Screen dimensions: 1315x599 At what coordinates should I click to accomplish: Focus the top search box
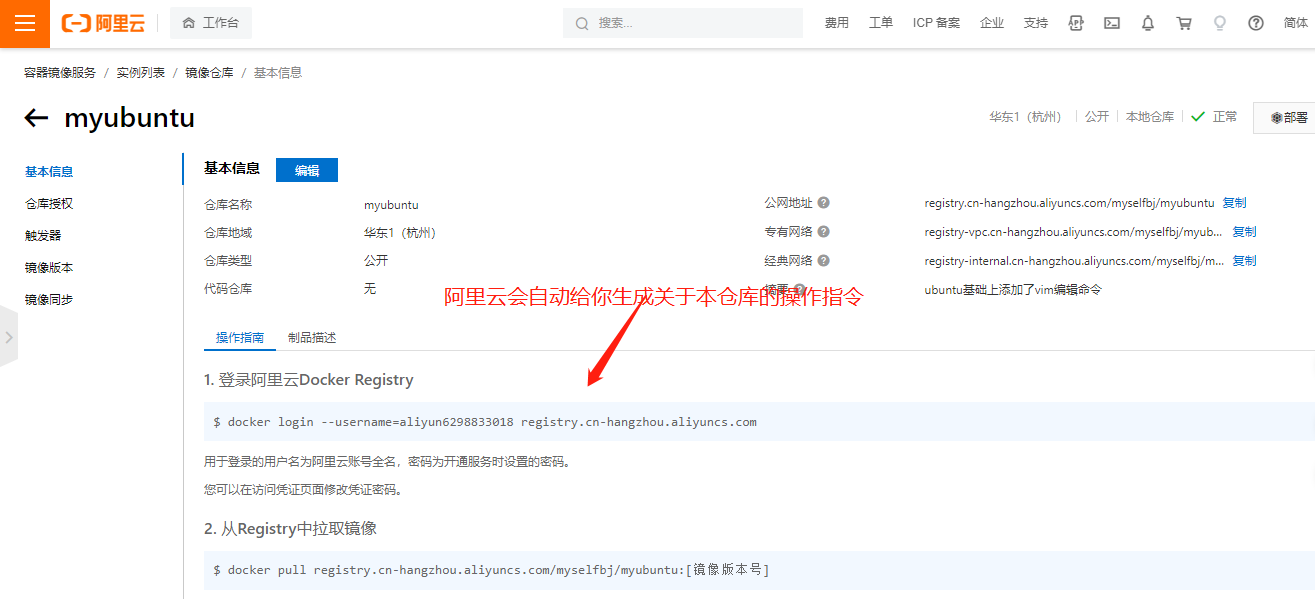point(683,23)
